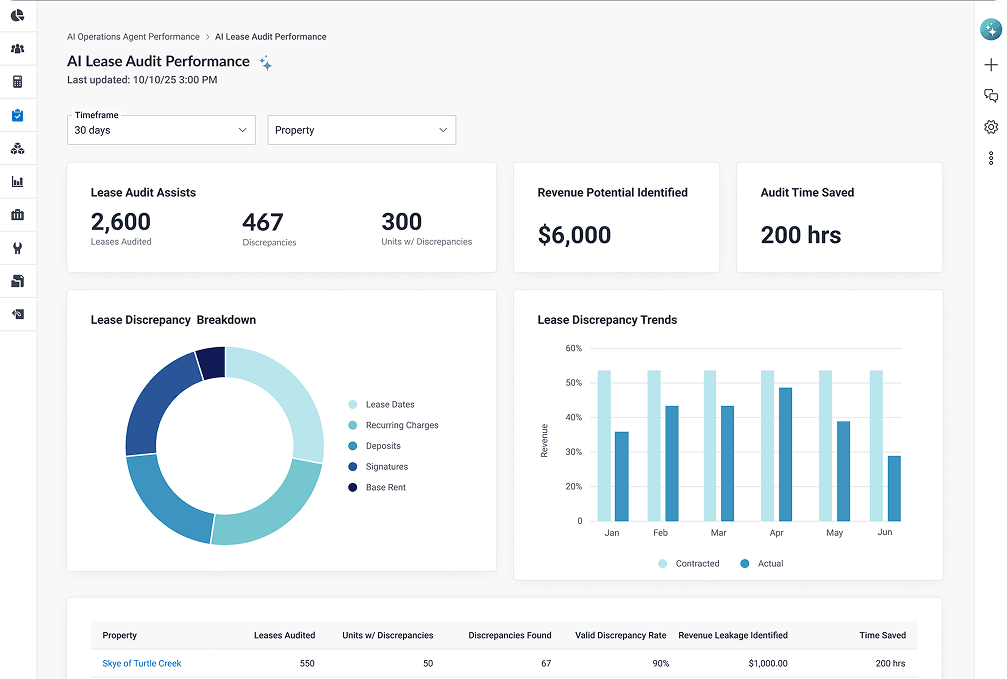Image resolution: width=1007 pixels, height=679 pixels.
Task: Open the chat bubbles icon
Action: 991,96
